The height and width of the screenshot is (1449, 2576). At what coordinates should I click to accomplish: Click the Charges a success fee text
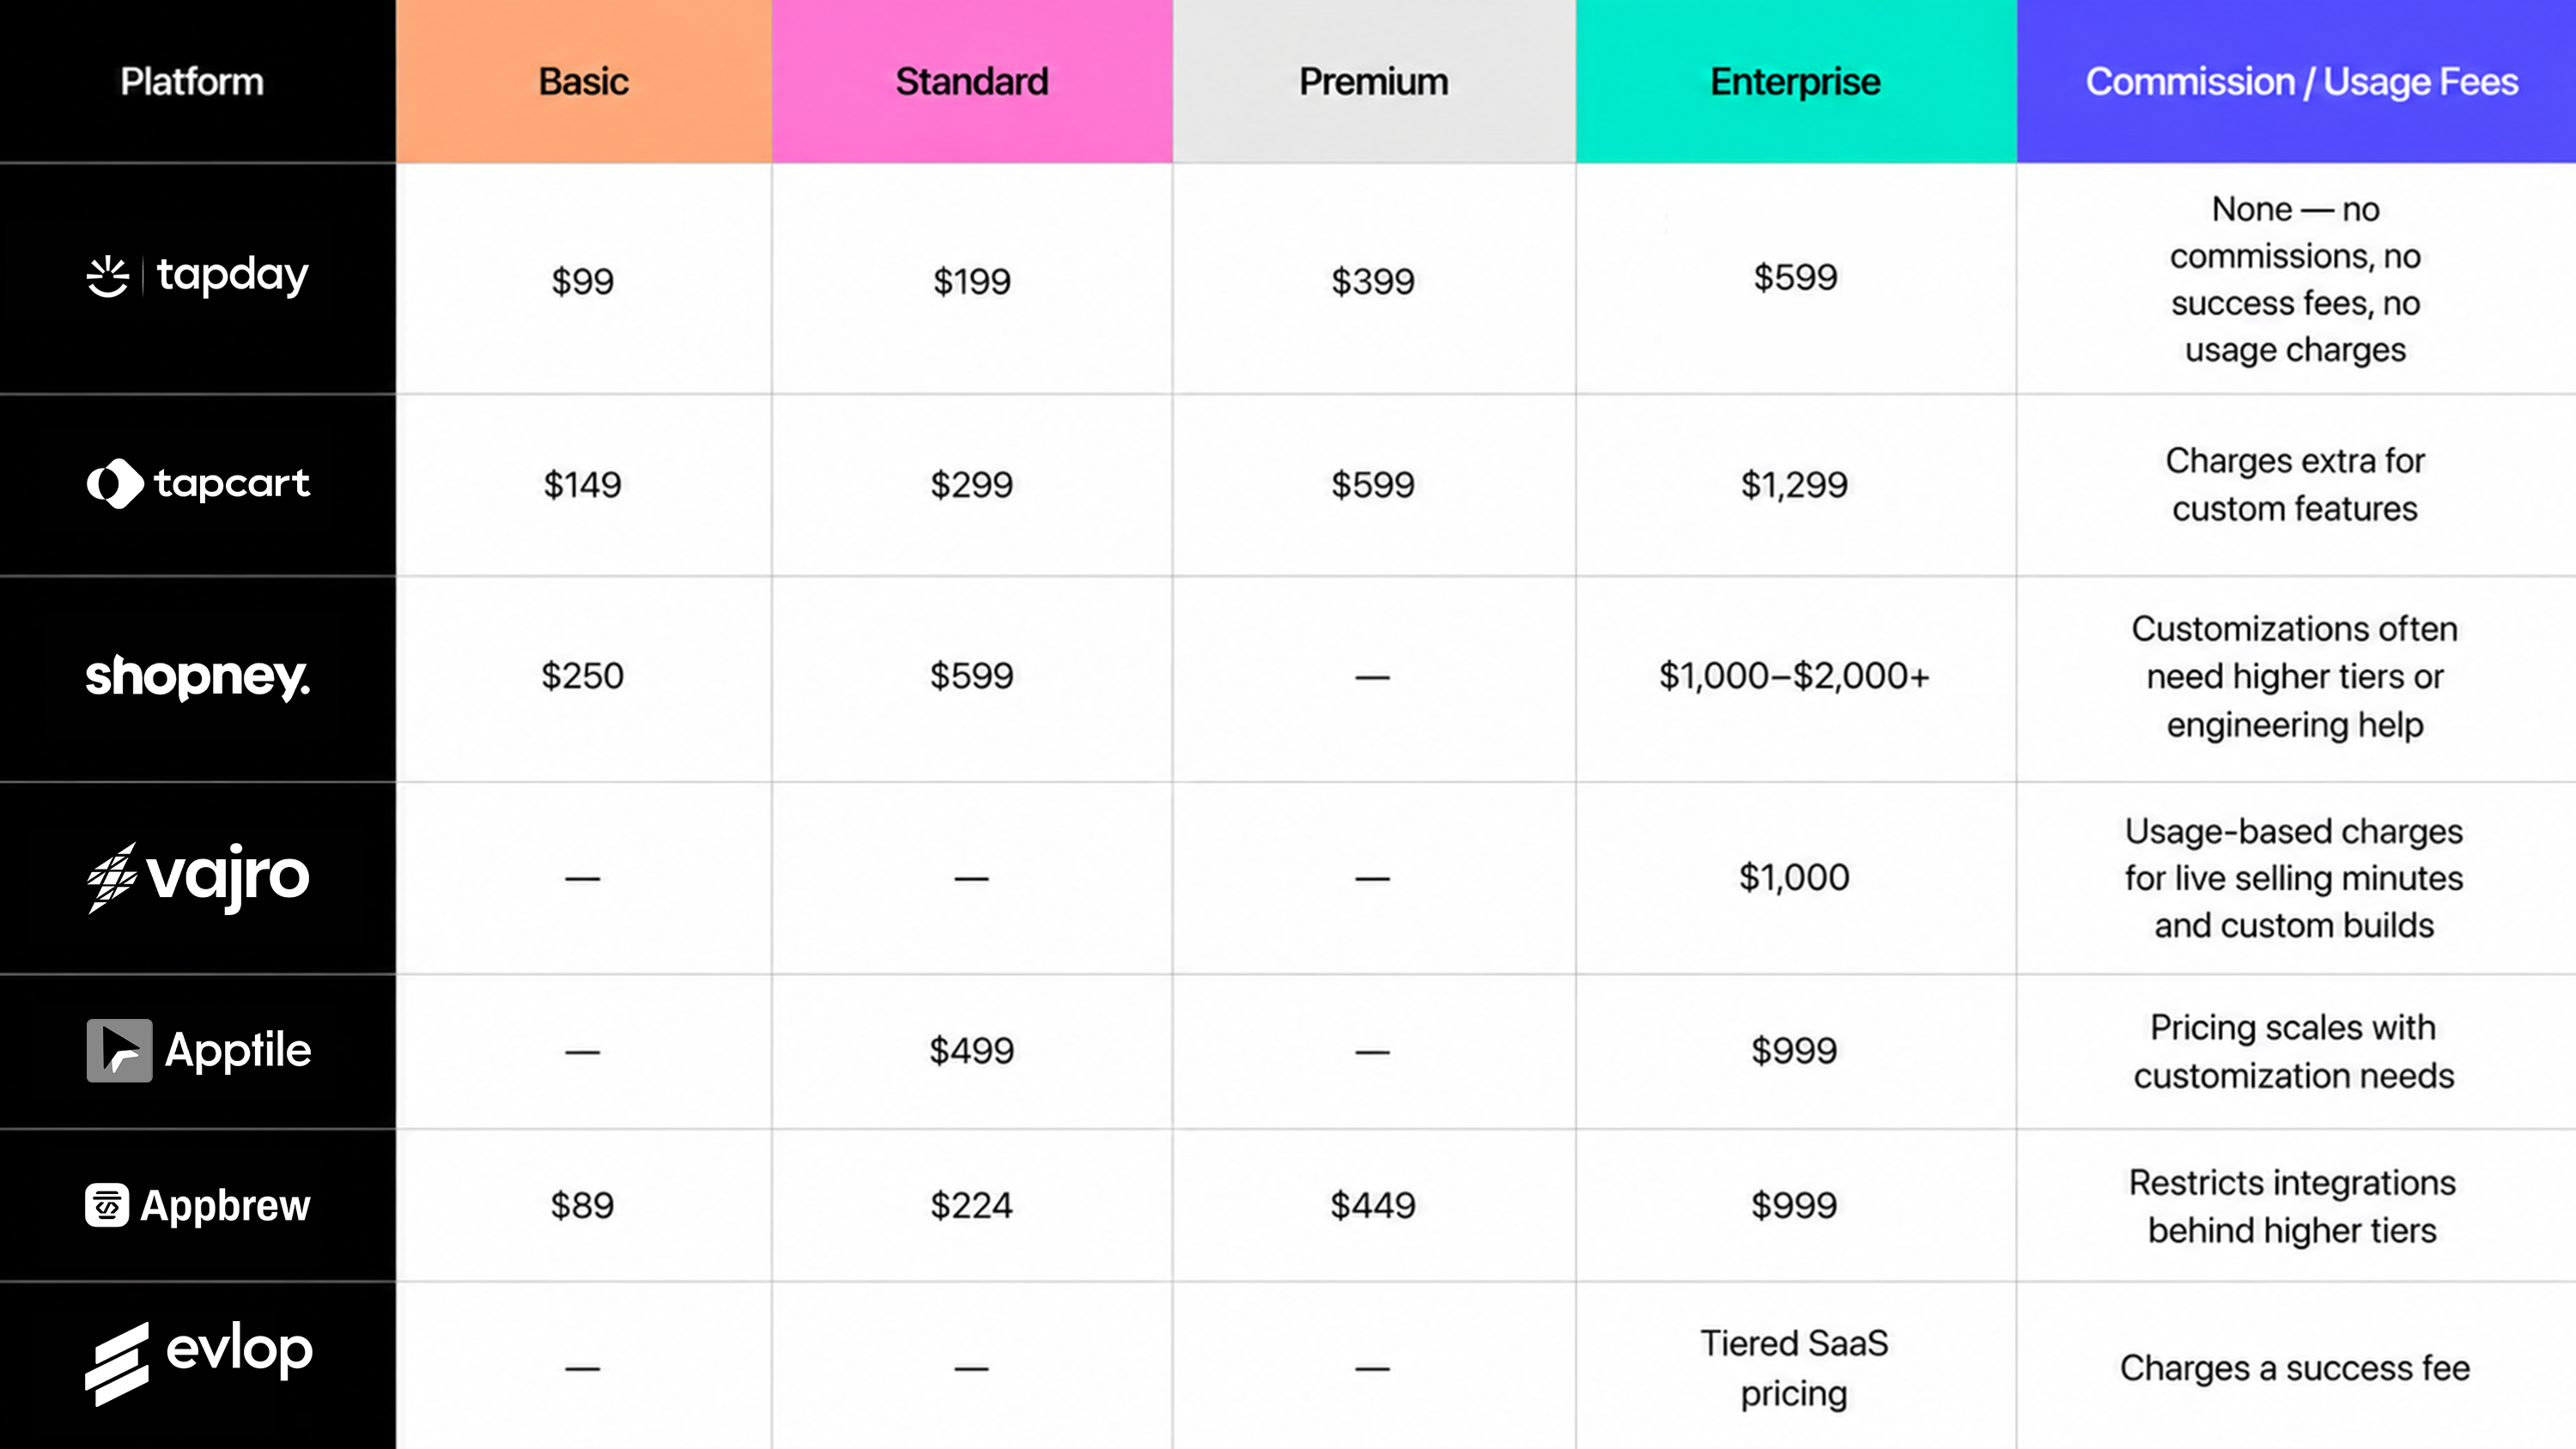pyautogui.click(x=2295, y=1368)
